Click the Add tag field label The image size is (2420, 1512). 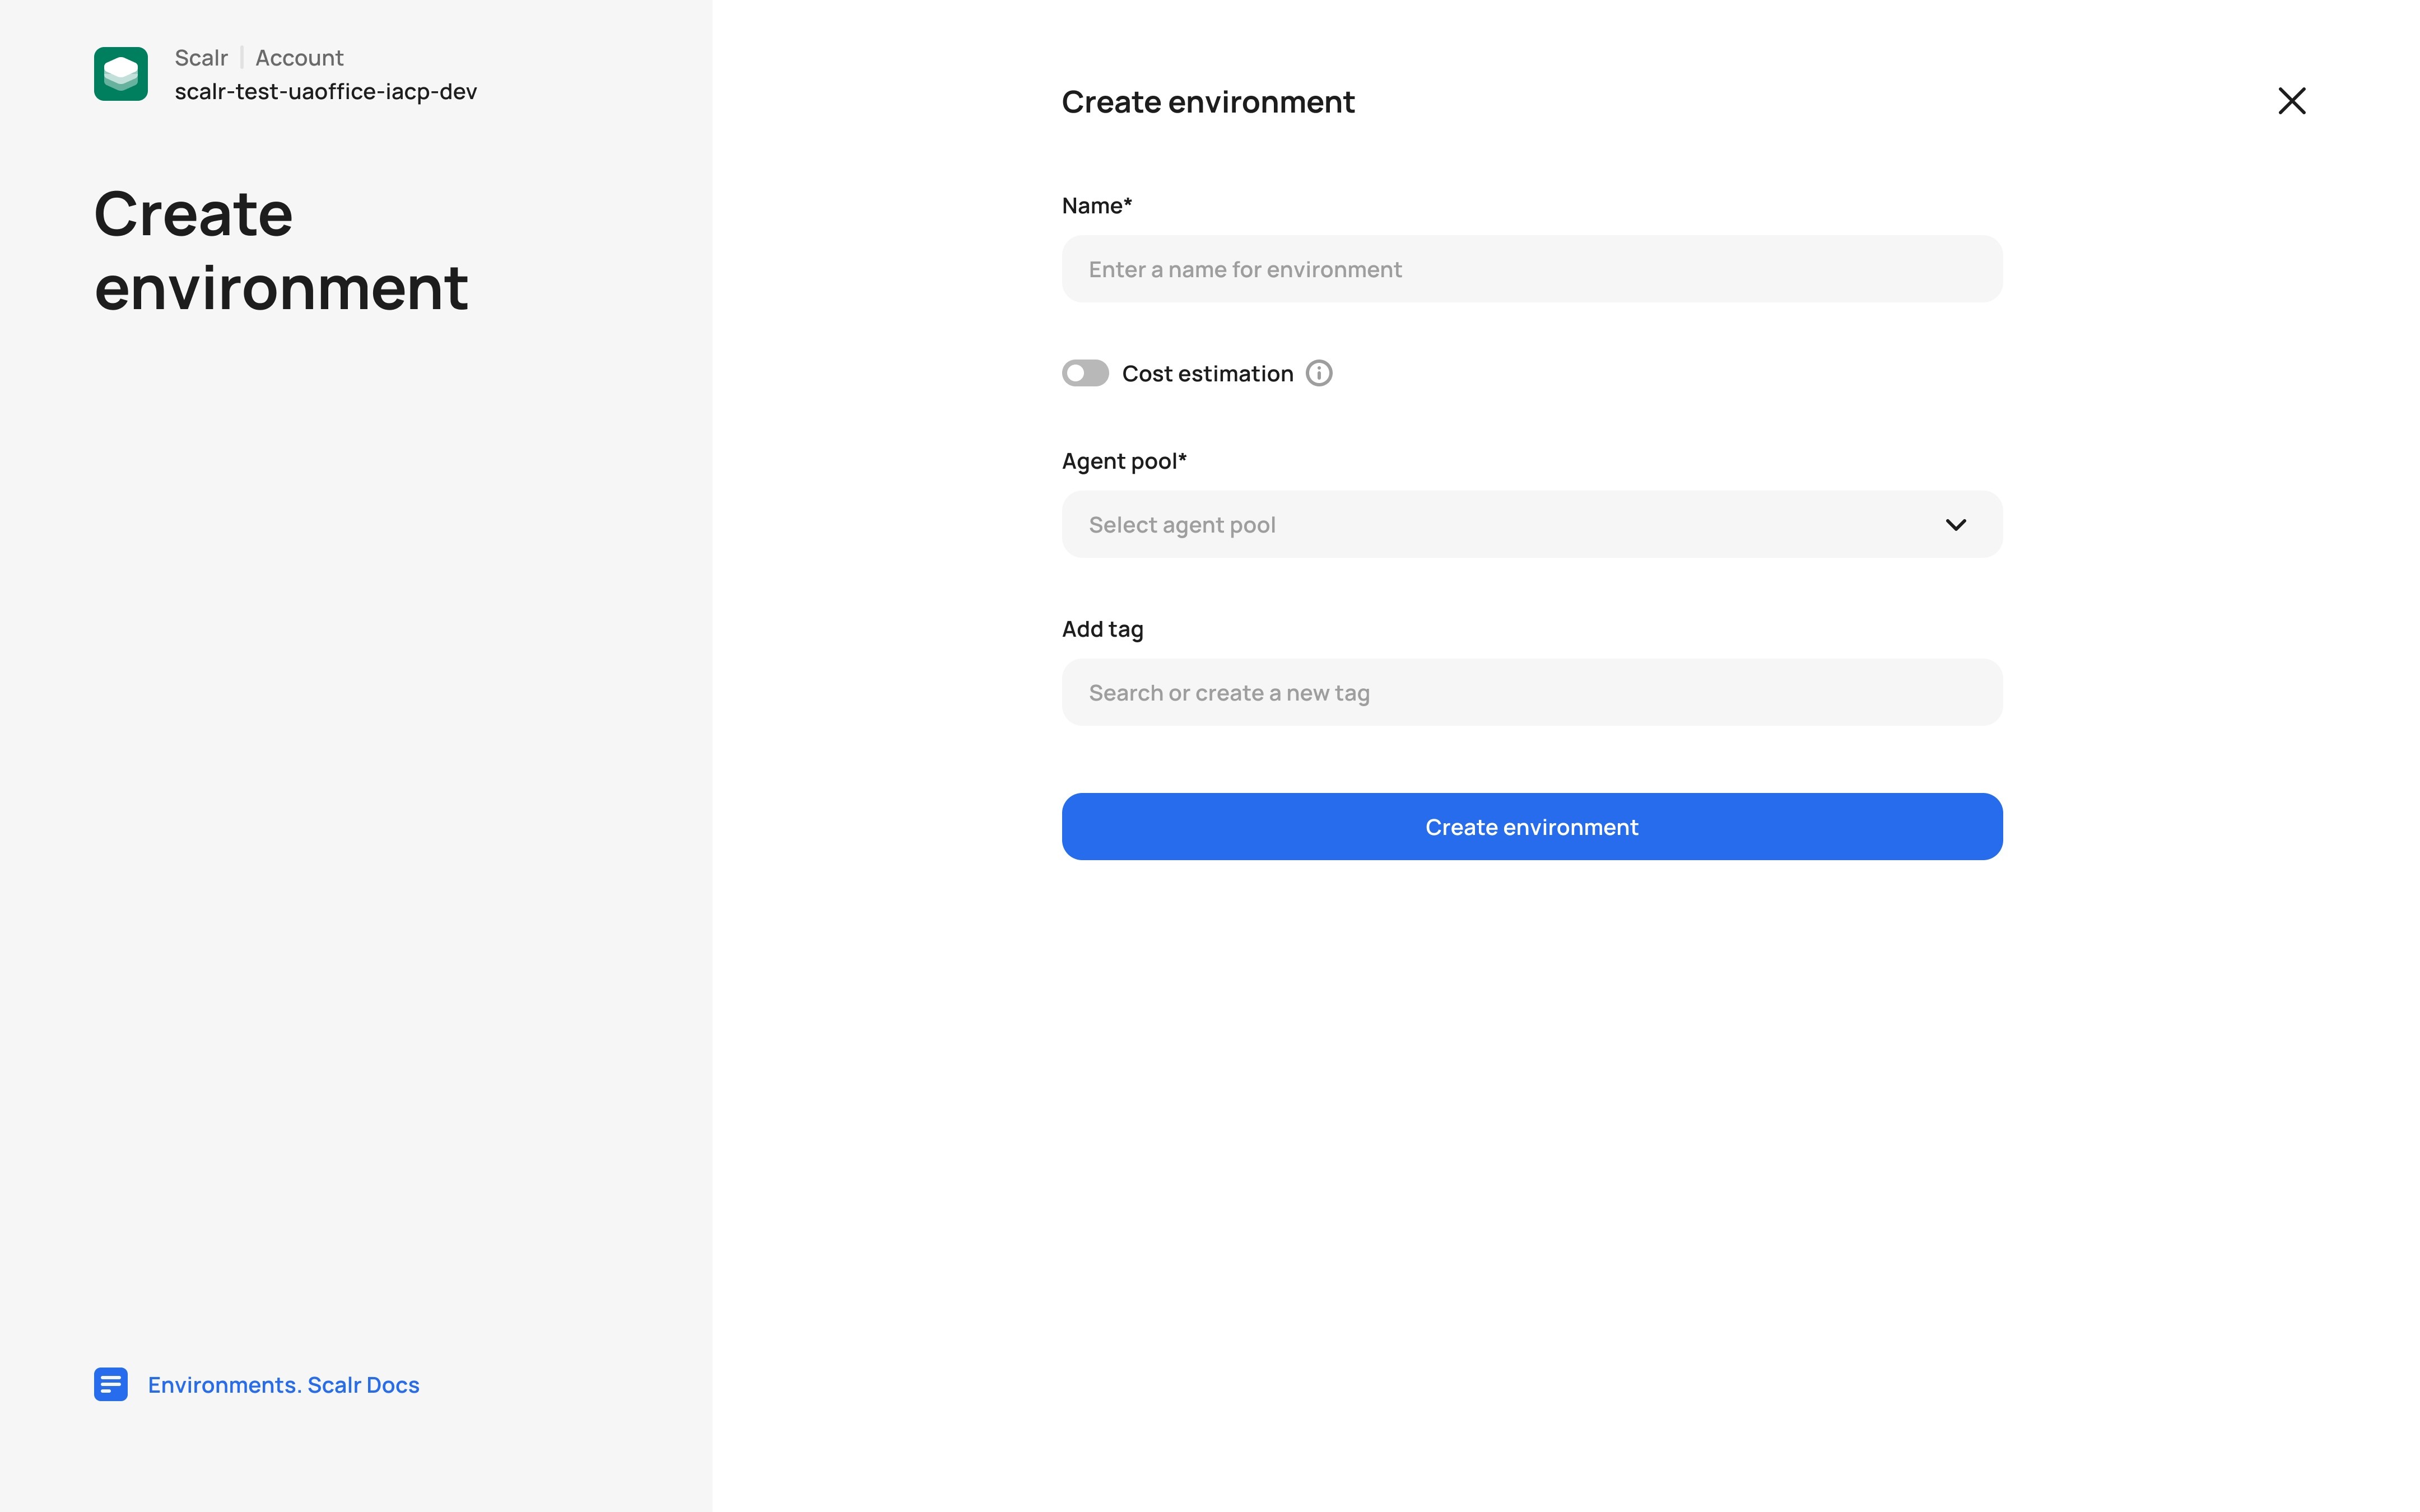pos(1102,629)
